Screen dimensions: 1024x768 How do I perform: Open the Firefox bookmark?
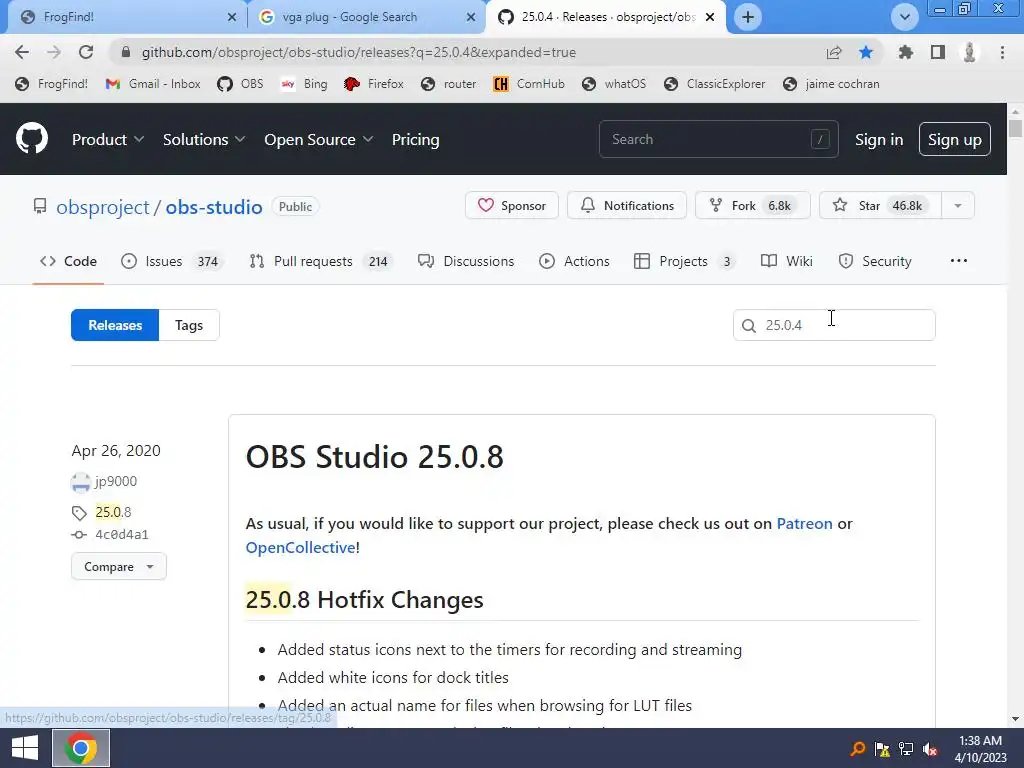tap(374, 84)
